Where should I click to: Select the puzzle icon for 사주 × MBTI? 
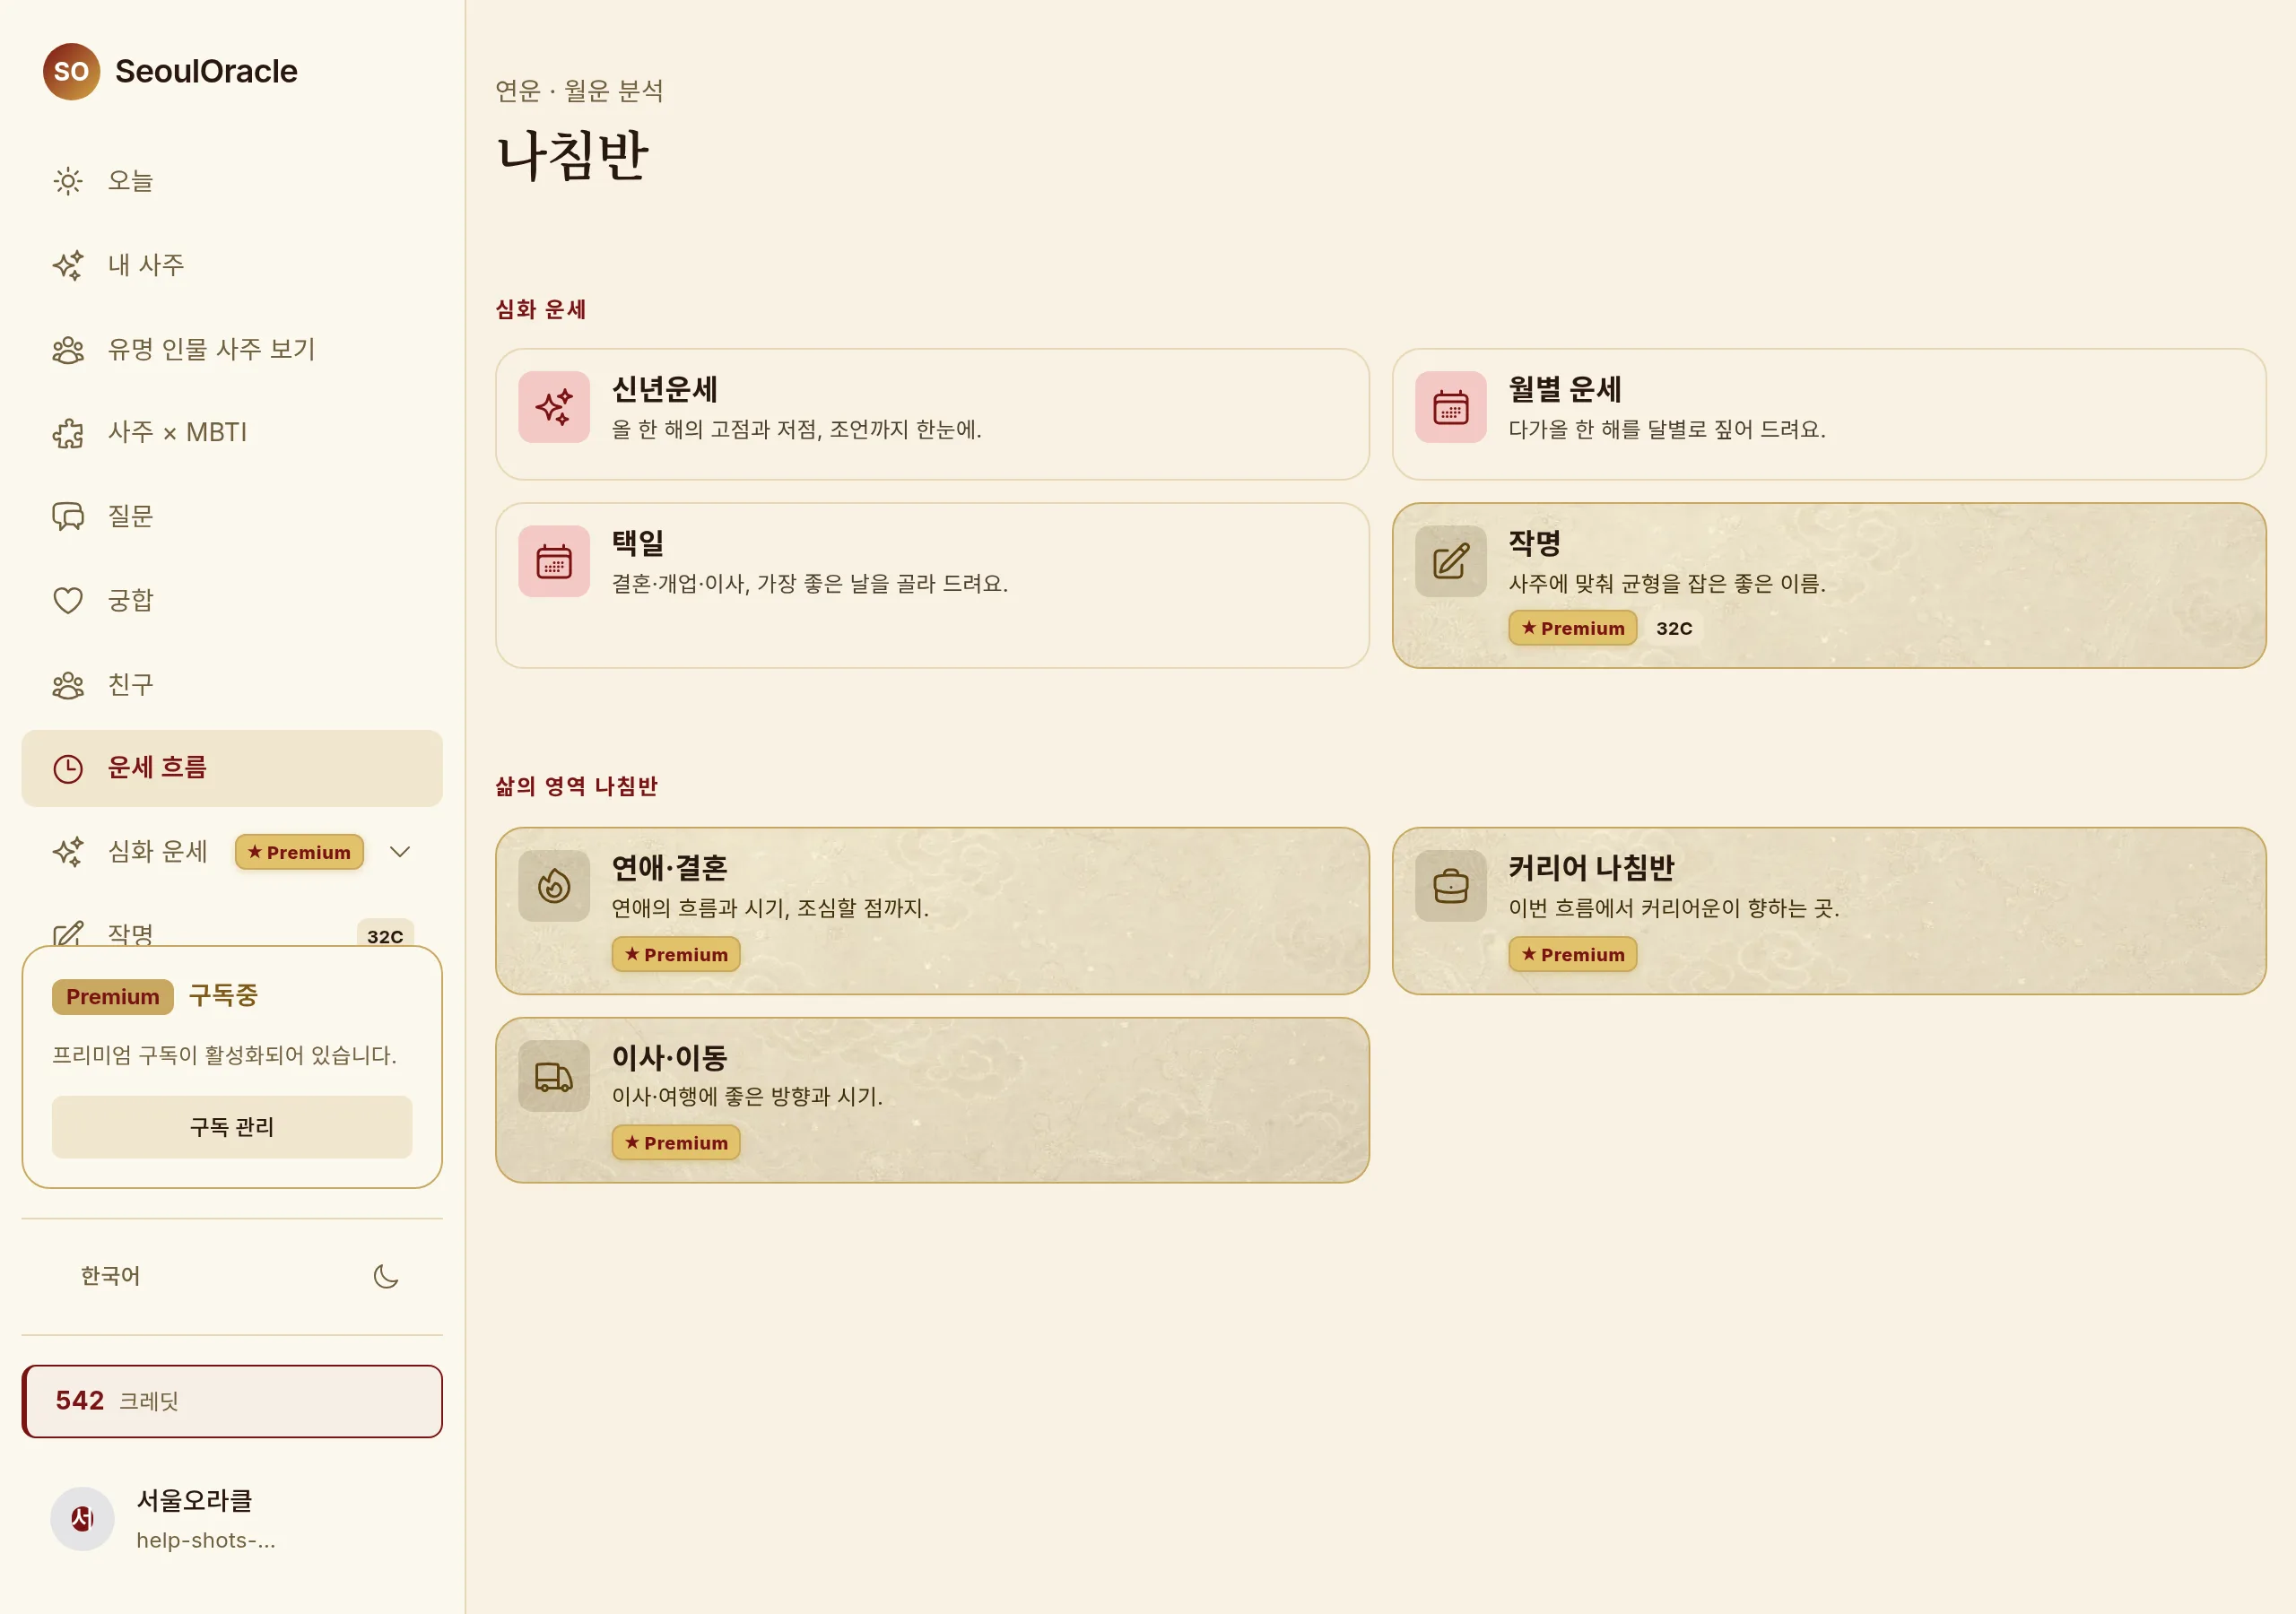coord(68,433)
